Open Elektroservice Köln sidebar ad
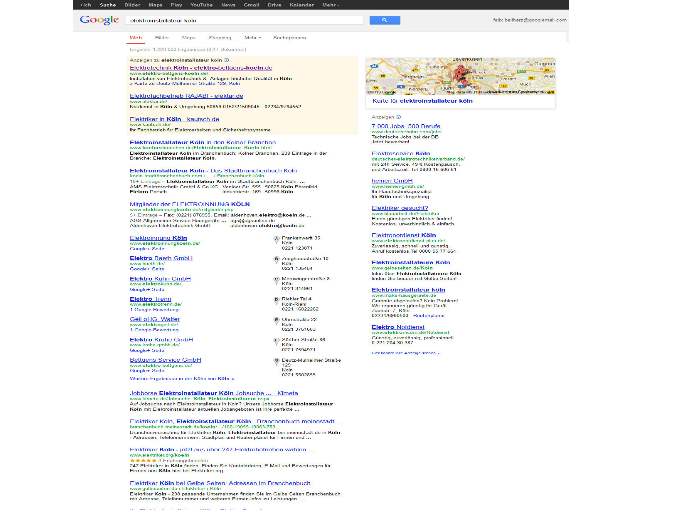The image size is (680, 510). pos(401,154)
